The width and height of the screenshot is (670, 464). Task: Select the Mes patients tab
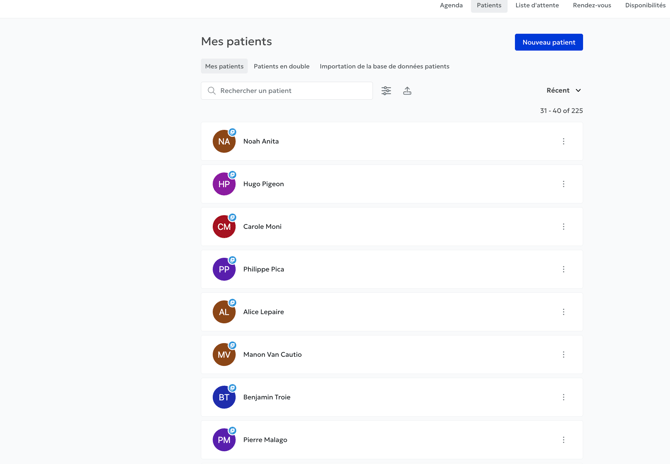224,67
